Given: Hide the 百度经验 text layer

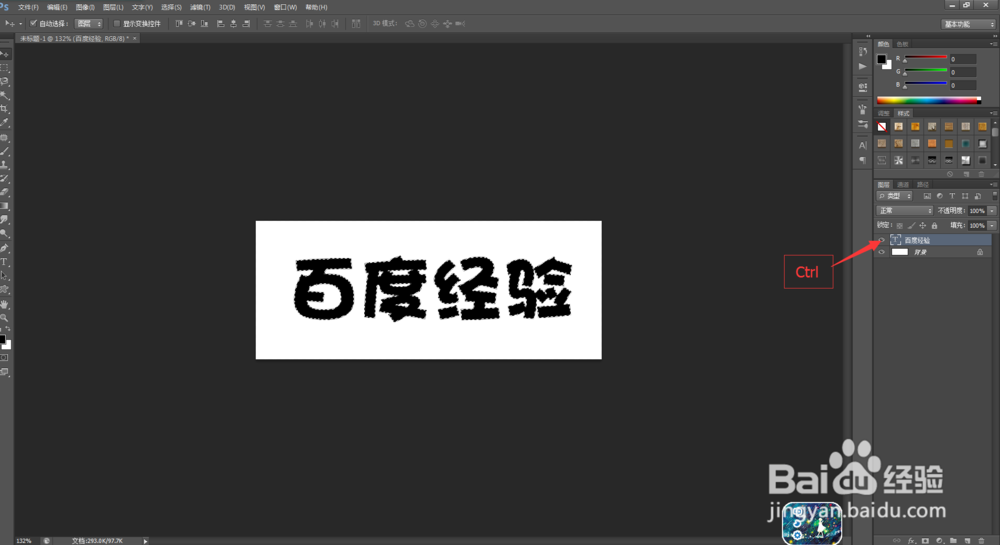Looking at the screenshot, I should (x=881, y=240).
